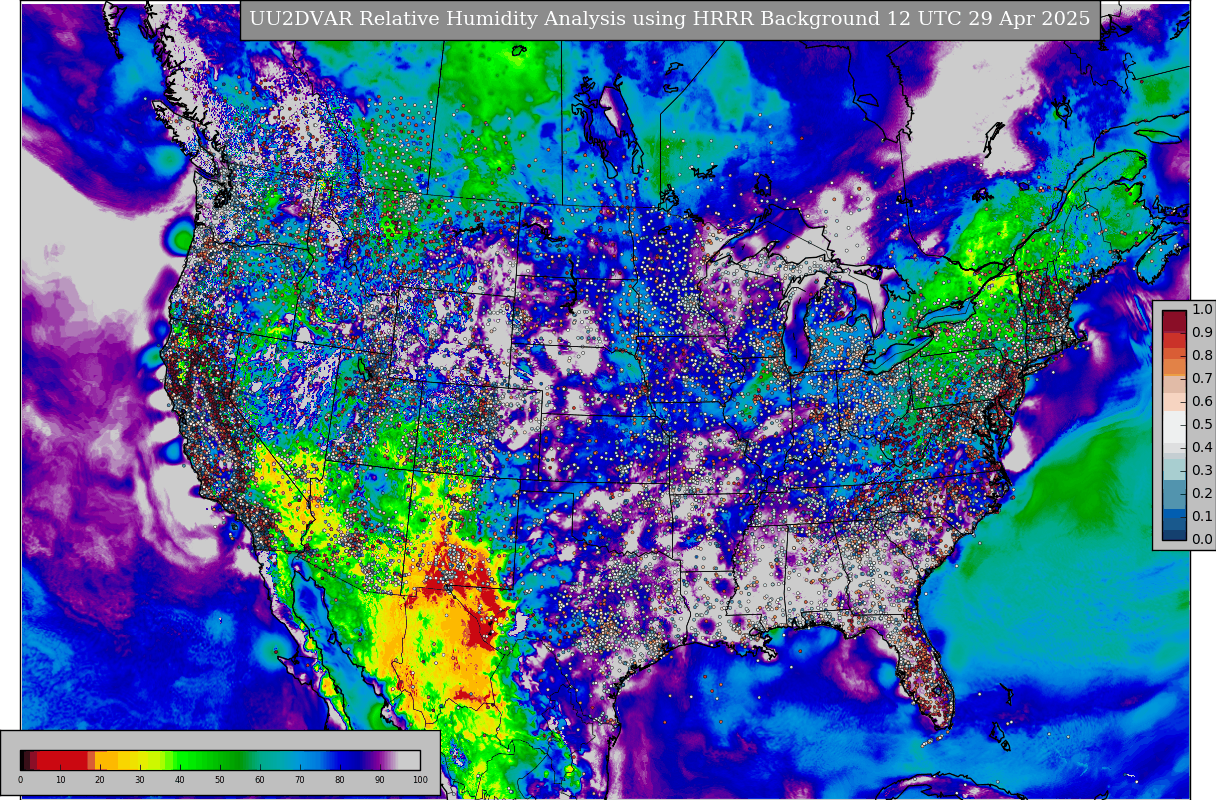Click the '40' tick on the humidity colorbar
Image resolution: width=1216 pixels, height=800 pixels.
[180, 780]
